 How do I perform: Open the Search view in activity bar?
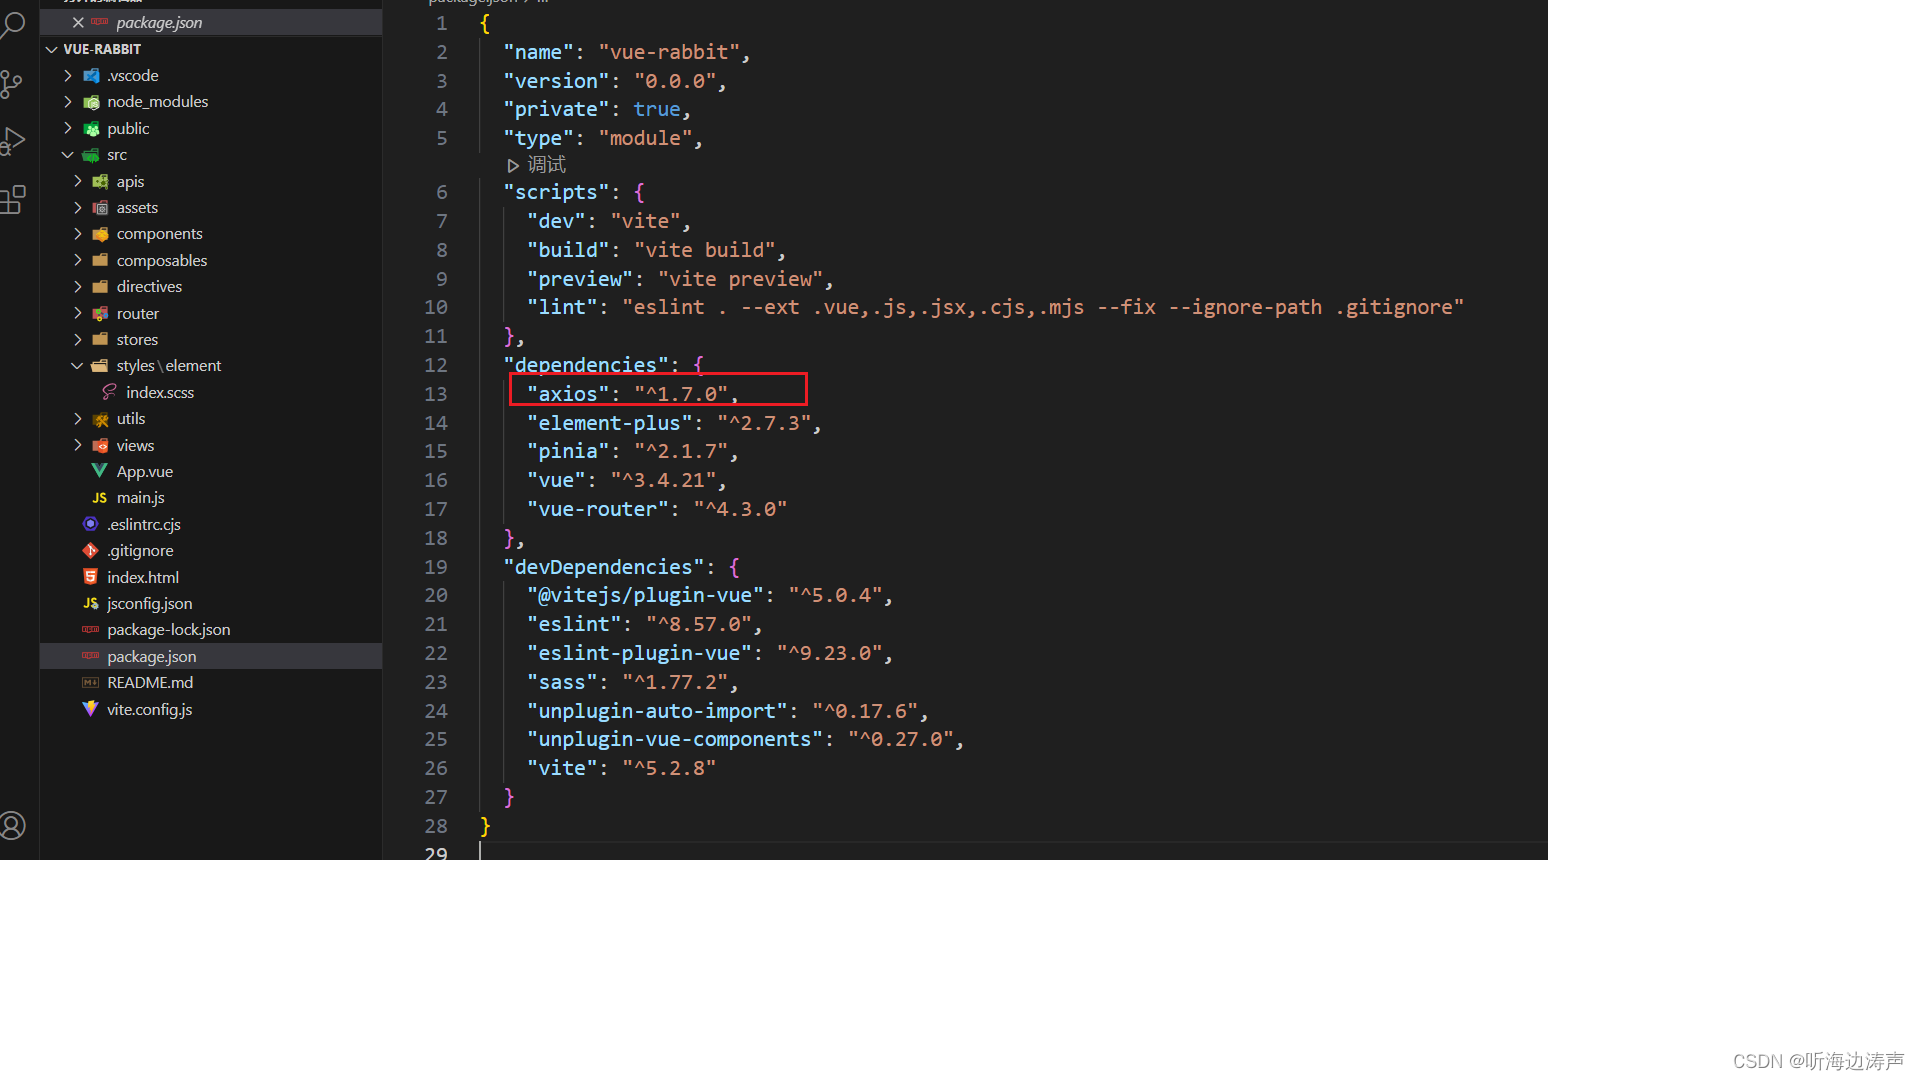pos(14,24)
